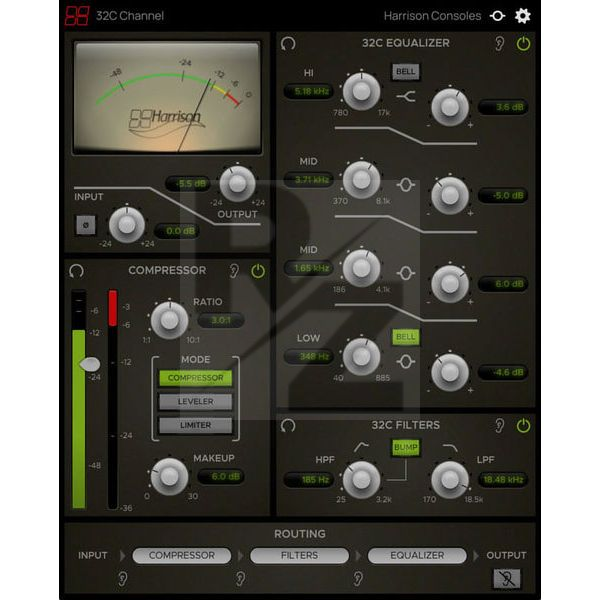Click the HI gain knob
This screenshot has width=600, height=600.
pos(450,107)
